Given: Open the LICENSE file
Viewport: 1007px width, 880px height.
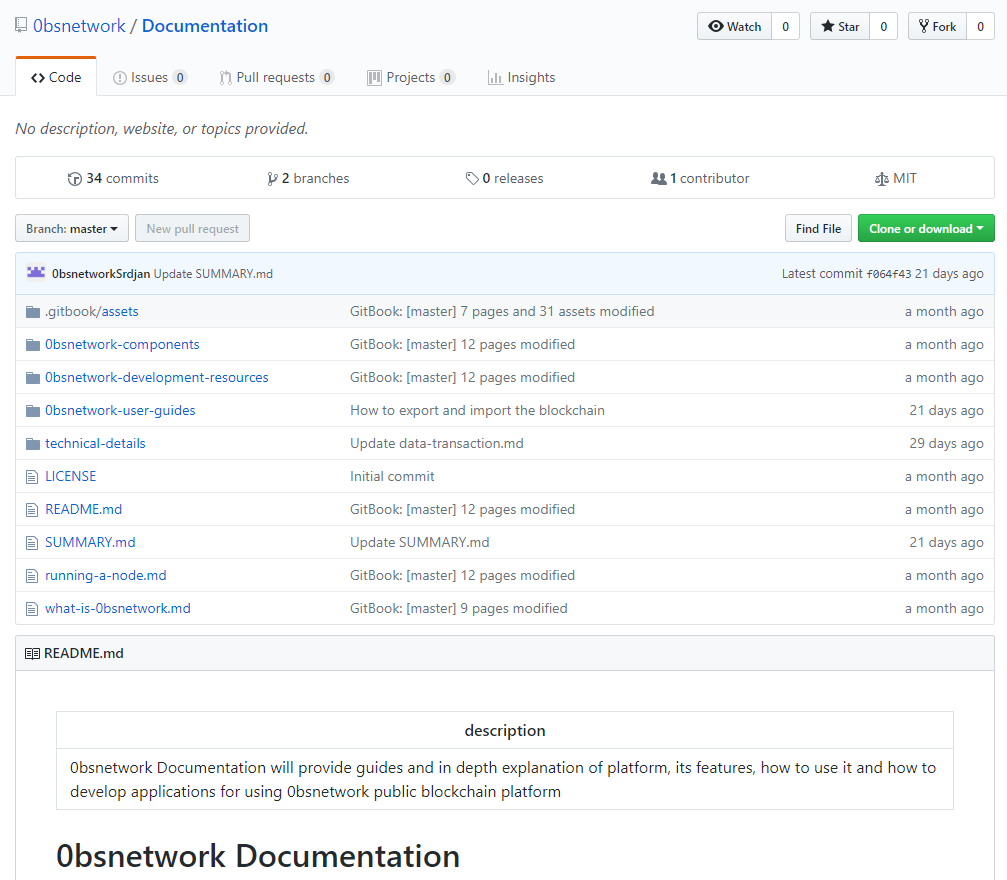Looking at the screenshot, I should (x=71, y=477).
